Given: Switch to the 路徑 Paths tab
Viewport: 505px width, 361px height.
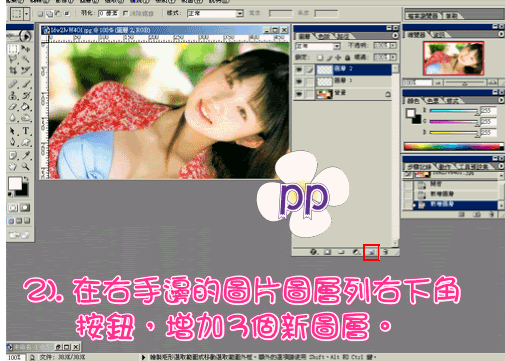Looking at the screenshot, I should tap(343, 36).
